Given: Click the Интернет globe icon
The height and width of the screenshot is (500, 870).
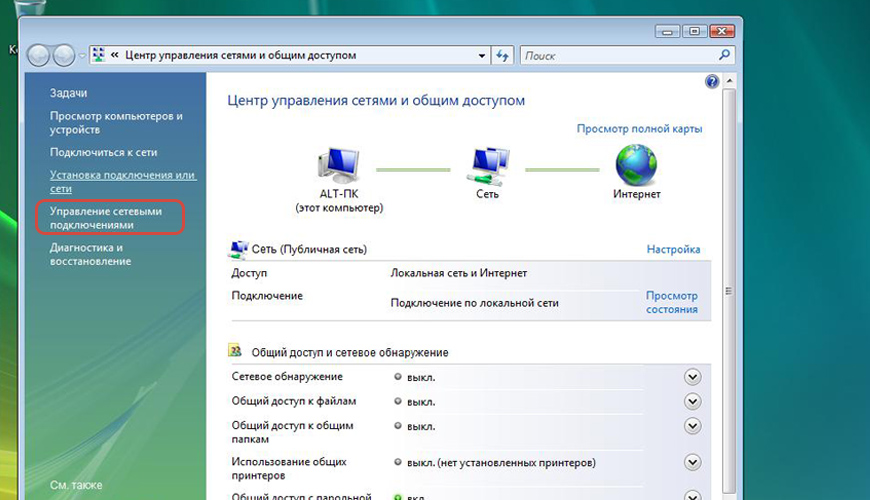Looking at the screenshot, I should (636, 165).
